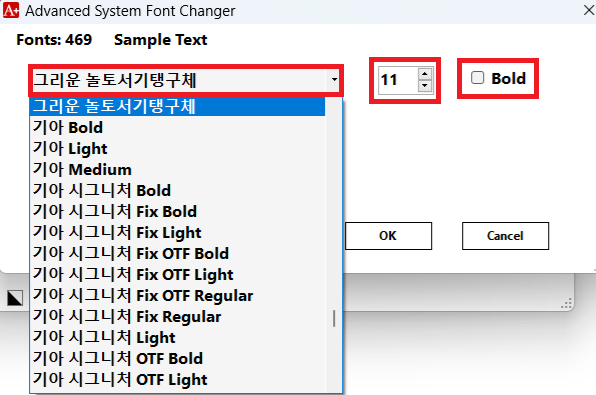Select 기아 시그니처 Fix OTF Regular
This screenshot has width=596, height=395.
178,295
